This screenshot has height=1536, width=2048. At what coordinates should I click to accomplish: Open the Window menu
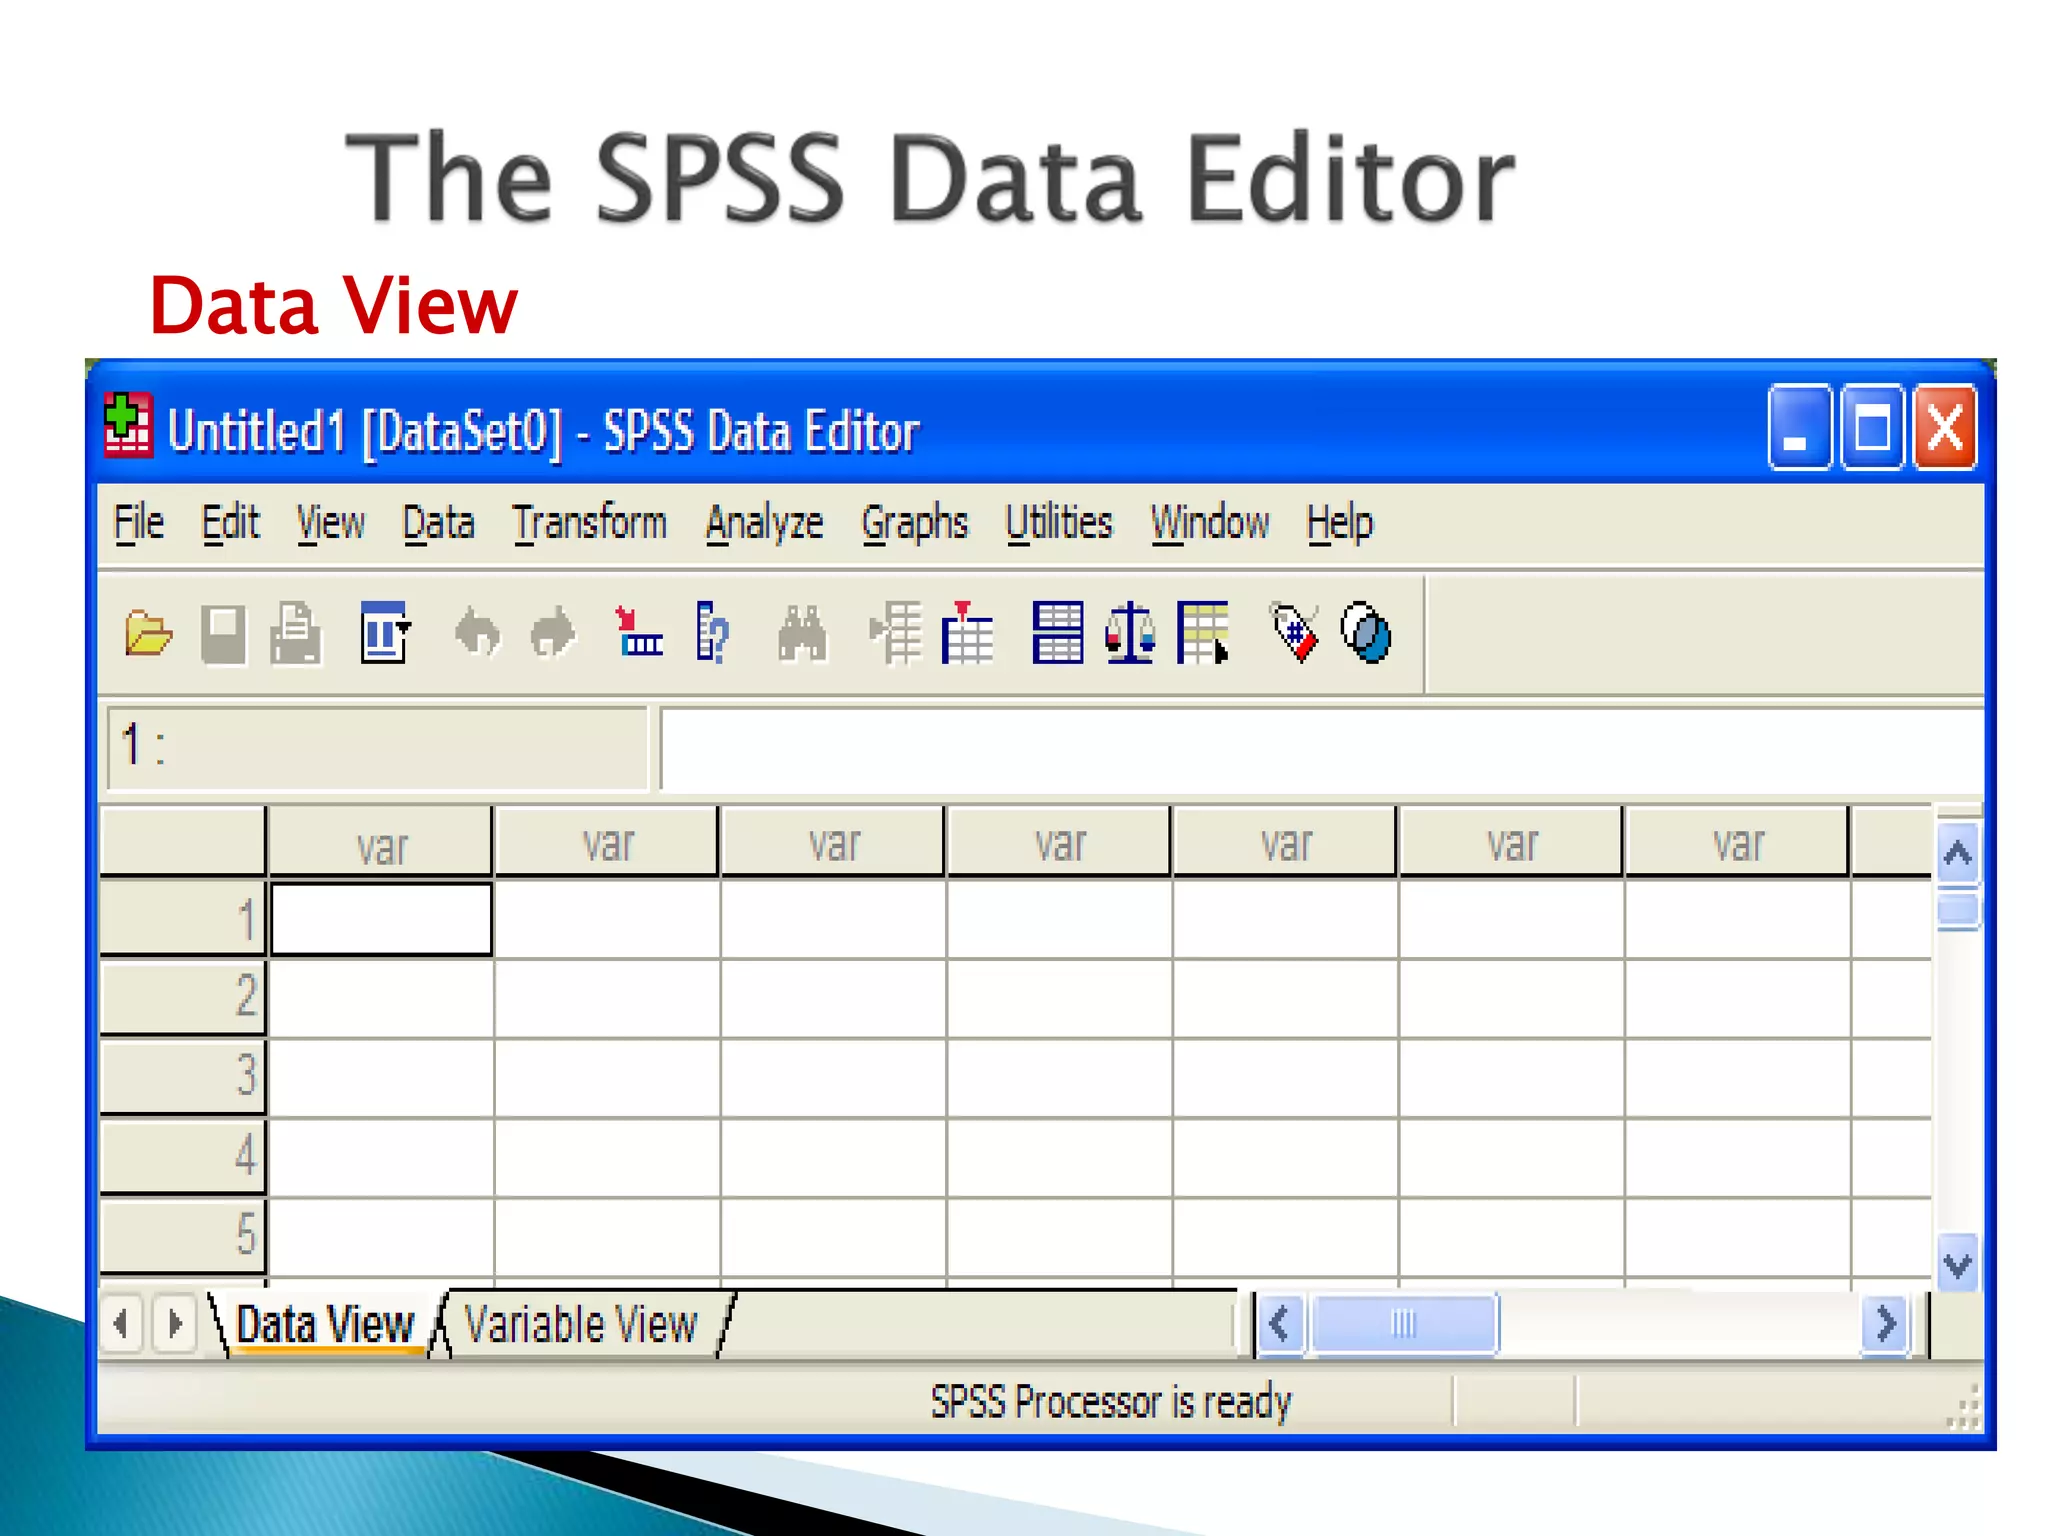pyautogui.click(x=1210, y=523)
